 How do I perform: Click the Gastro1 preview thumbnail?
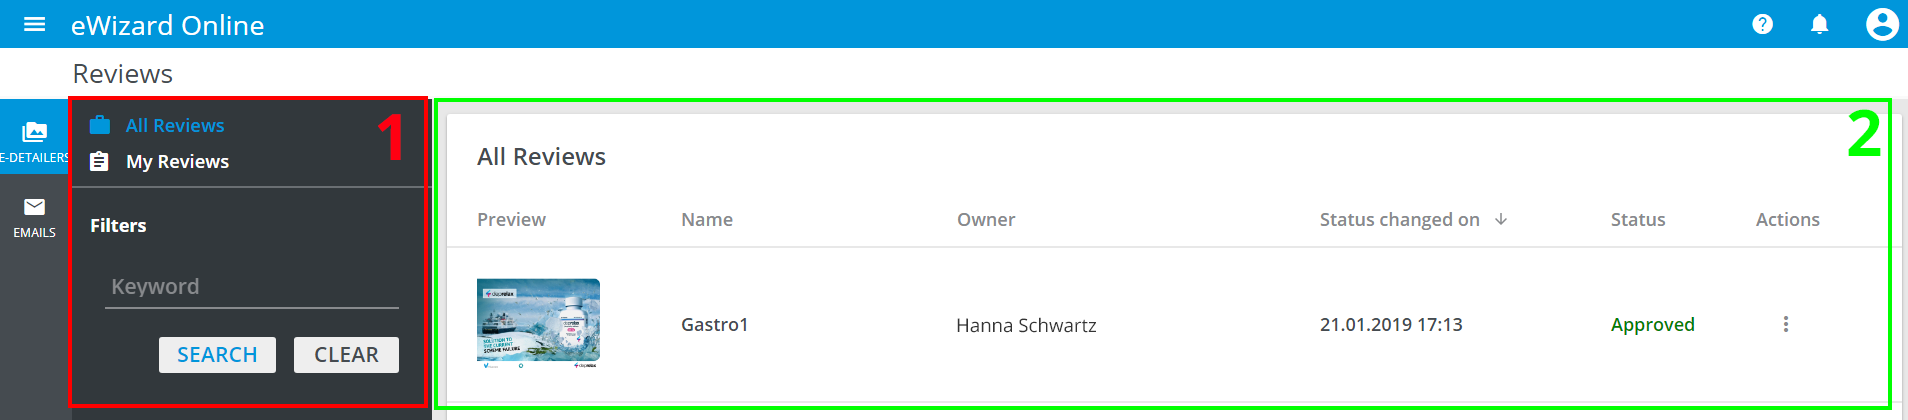538,322
